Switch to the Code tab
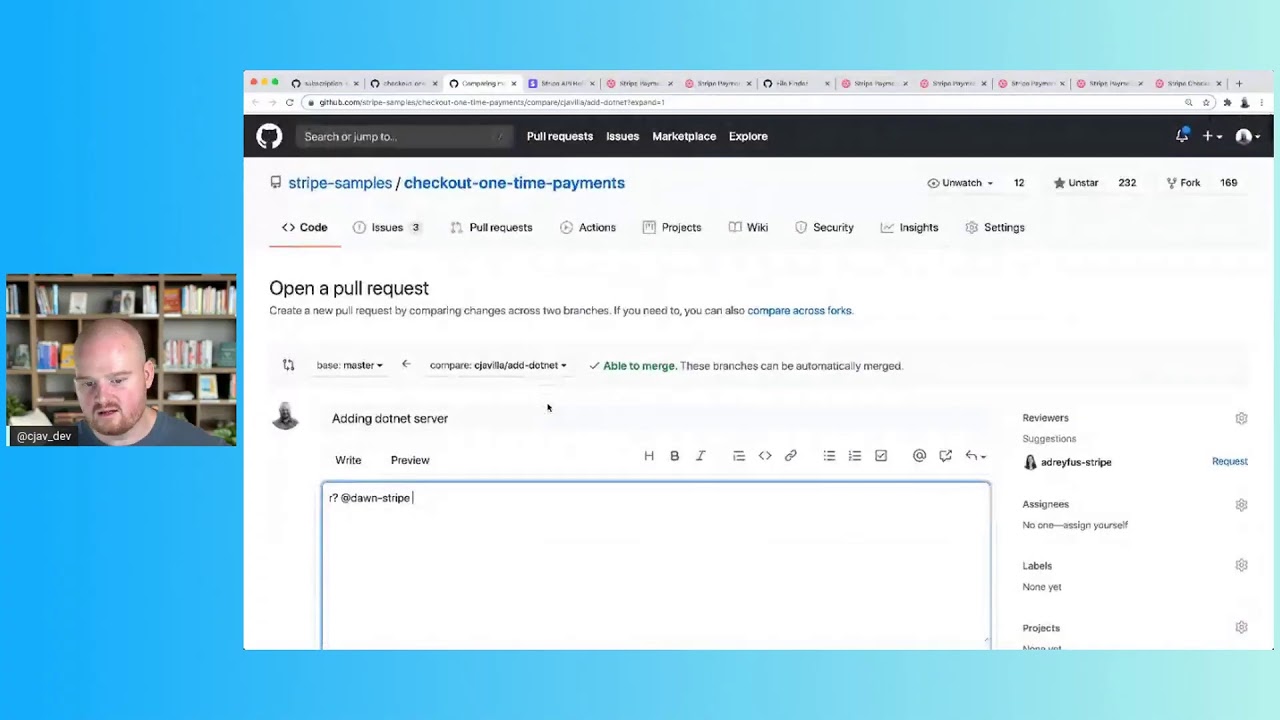This screenshot has width=1280, height=720. 305,227
